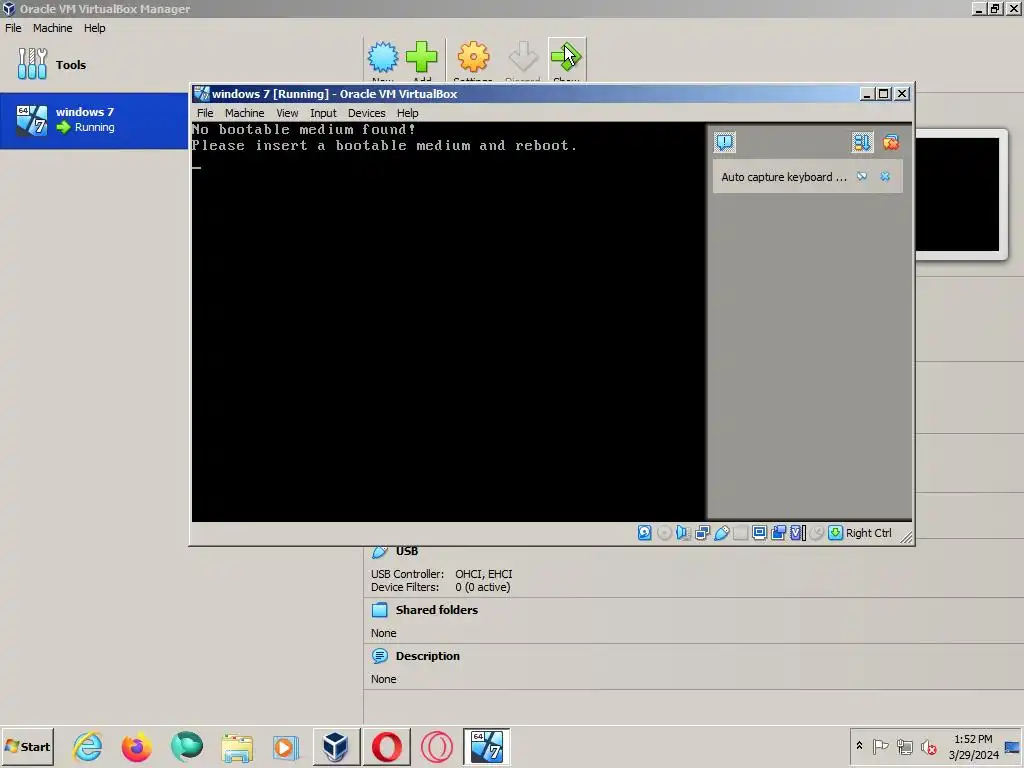This screenshot has width=1024, height=768.
Task: Click the delete all notifications icon
Action: click(891, 142)
